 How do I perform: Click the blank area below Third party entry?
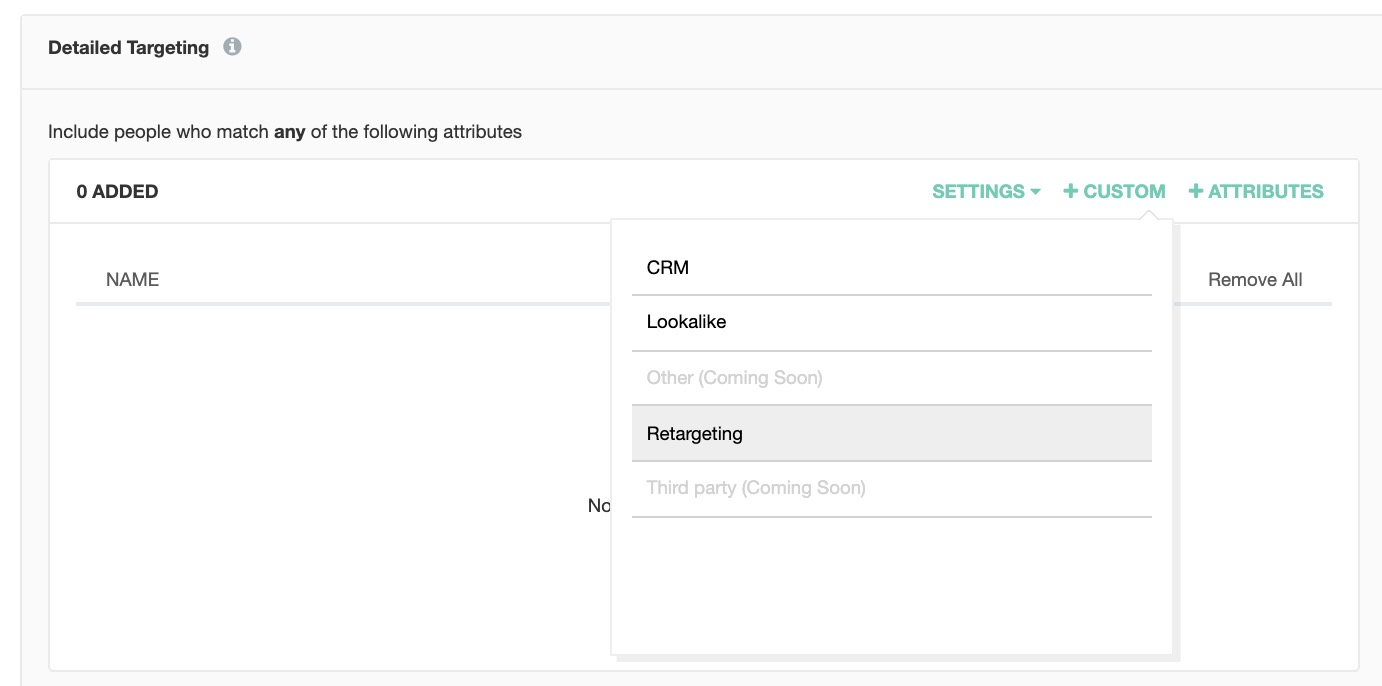890,585
